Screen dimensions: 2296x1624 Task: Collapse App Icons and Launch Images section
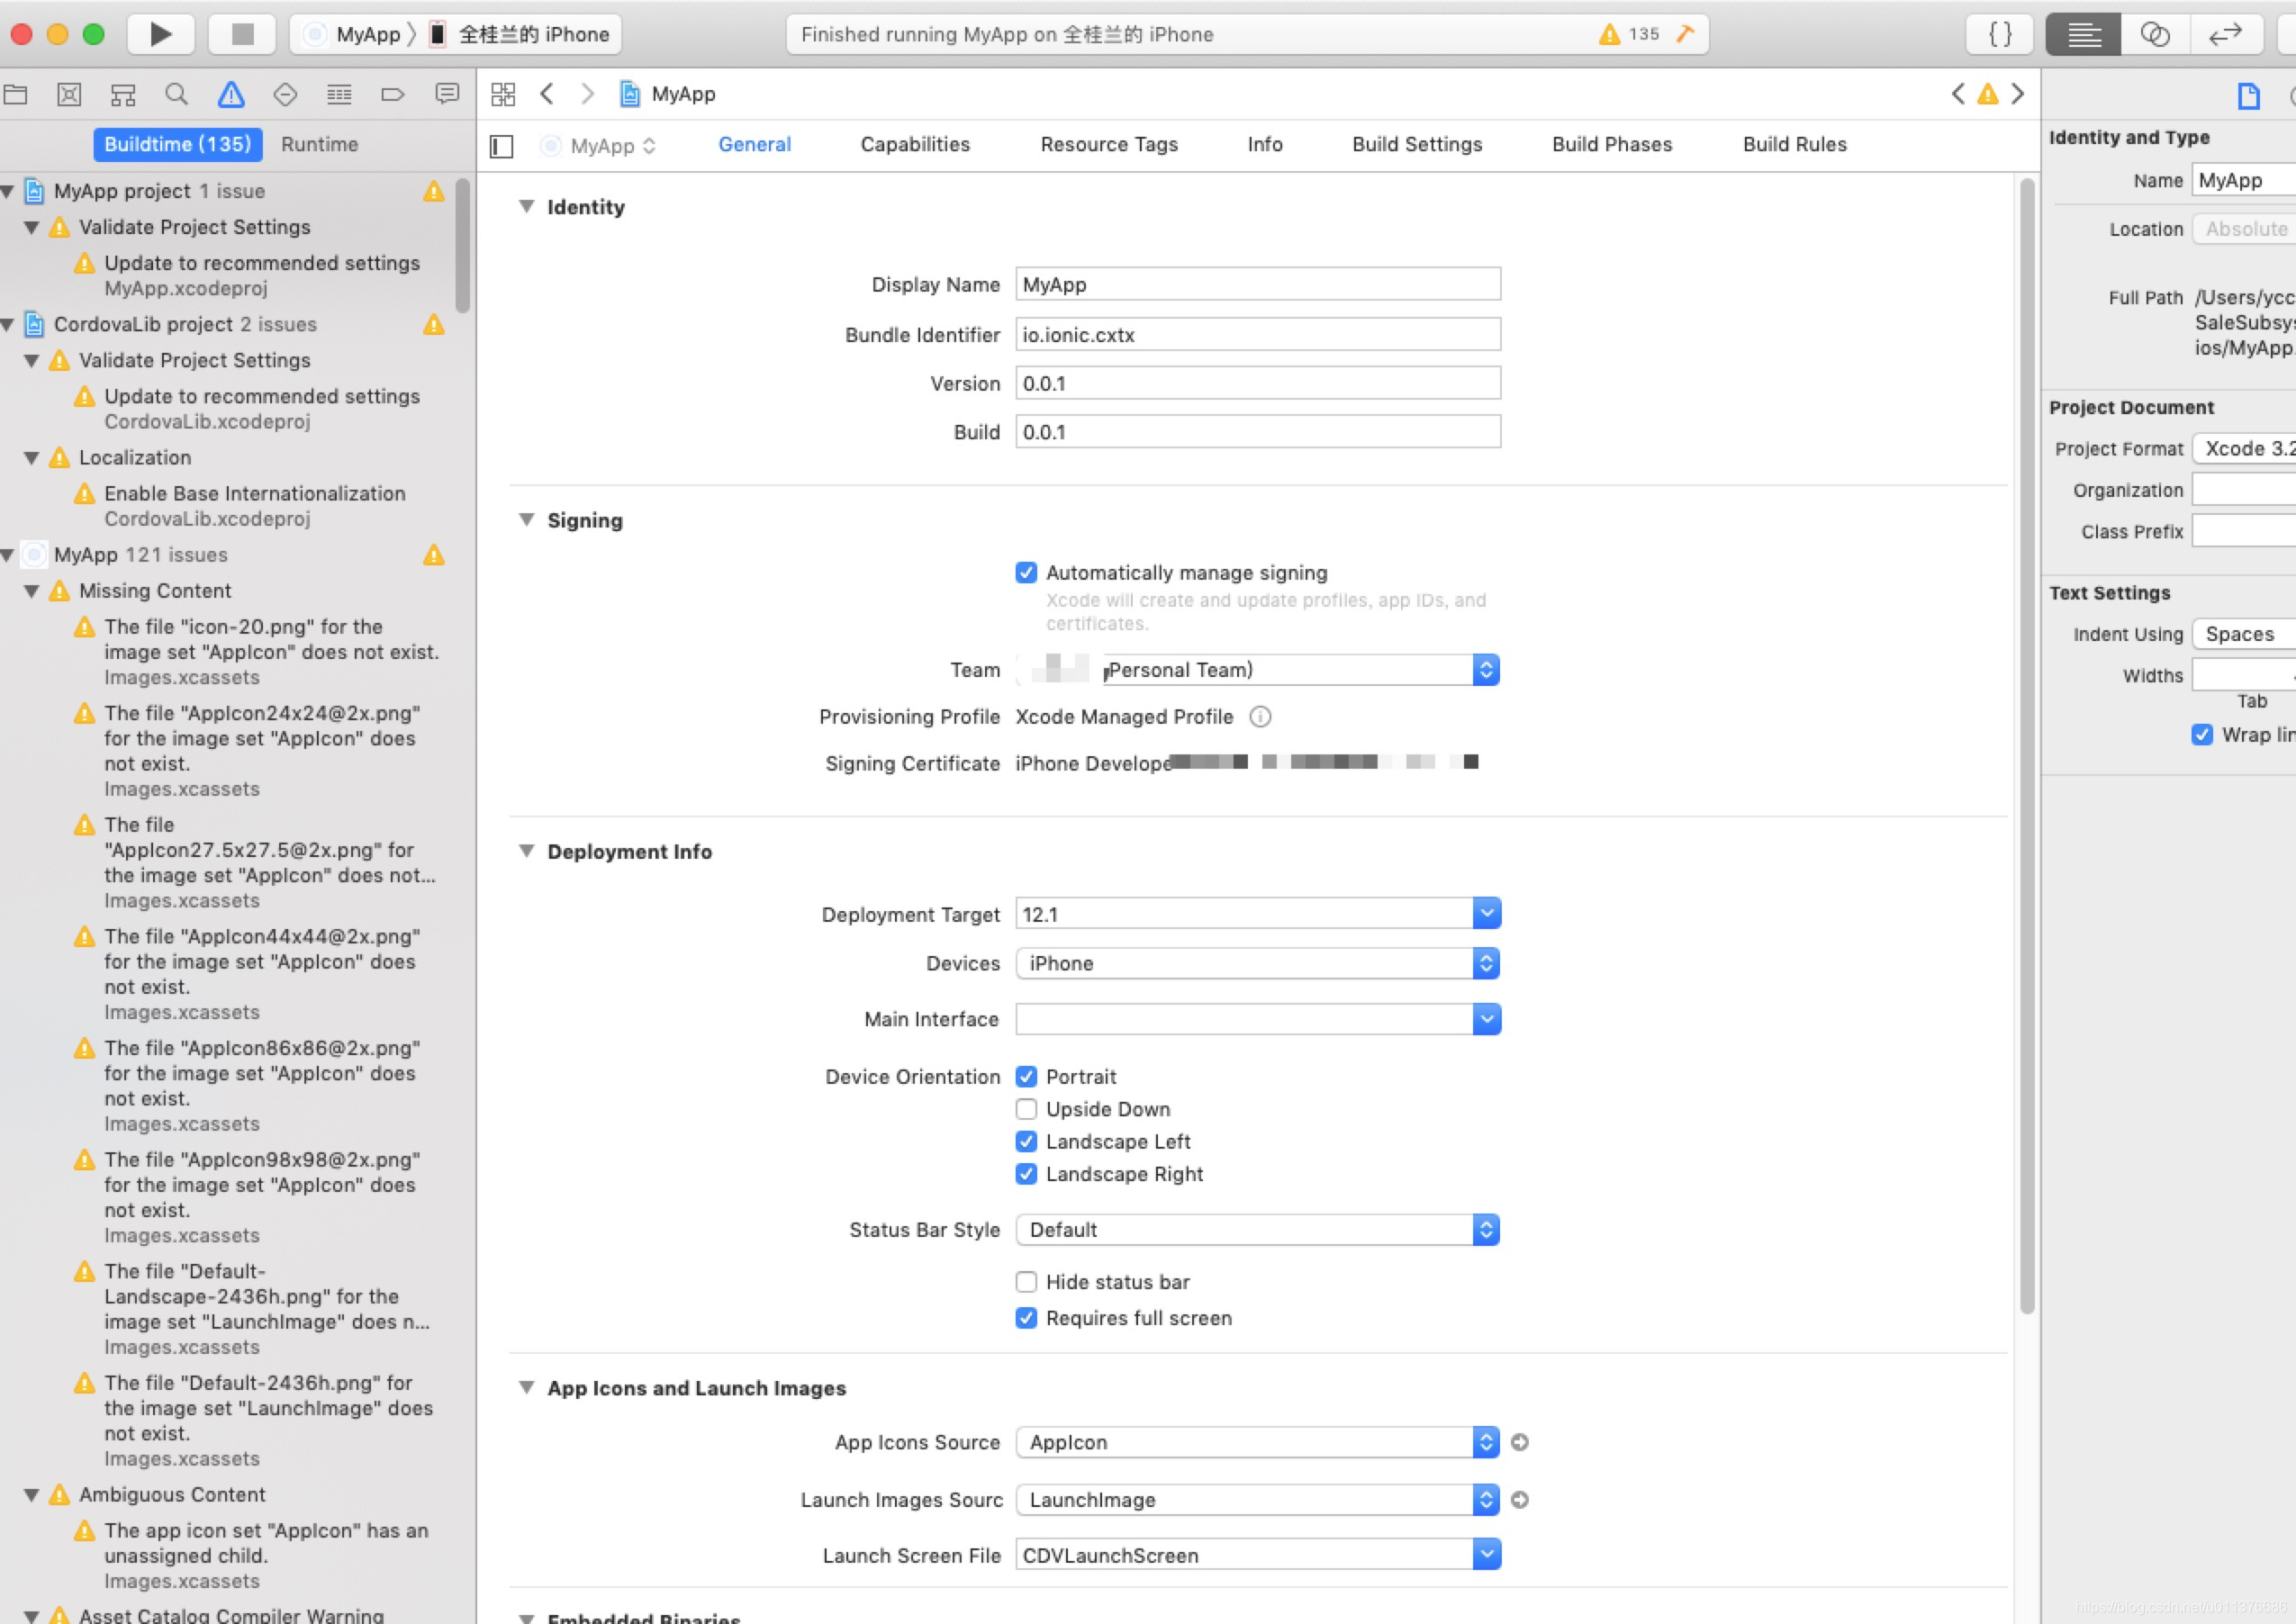pyautogui.click(x=526, y=1387)
